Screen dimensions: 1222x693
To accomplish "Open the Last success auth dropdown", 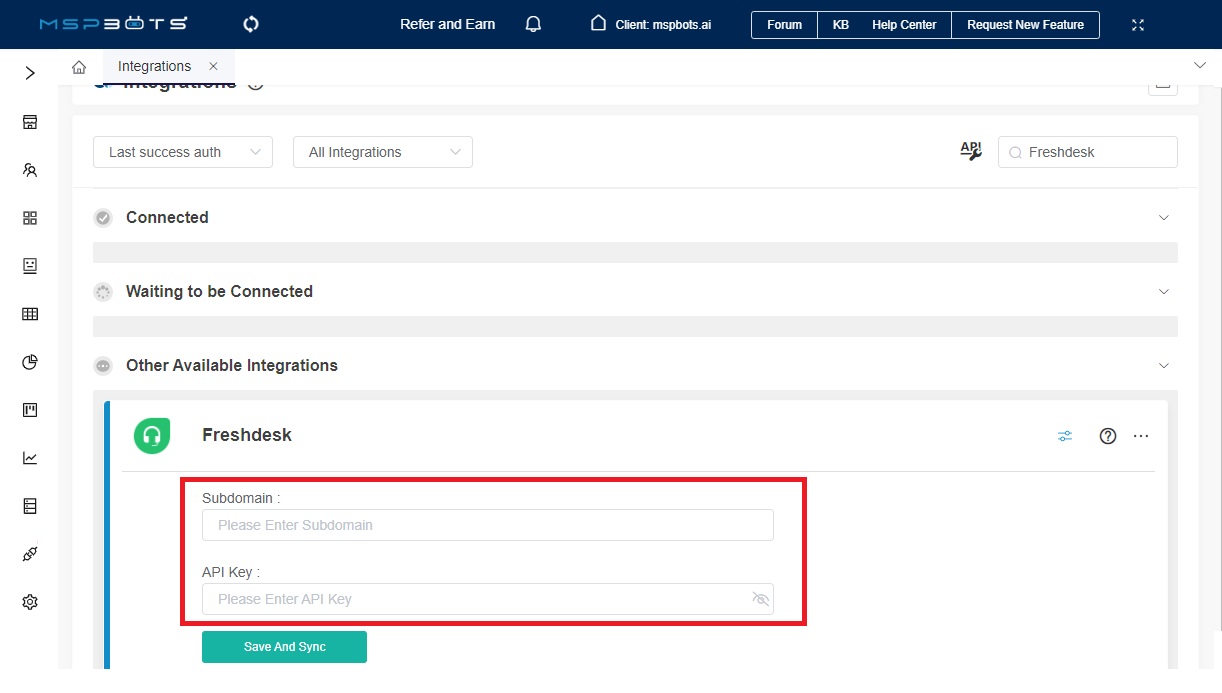I will [x=182, y=151].
